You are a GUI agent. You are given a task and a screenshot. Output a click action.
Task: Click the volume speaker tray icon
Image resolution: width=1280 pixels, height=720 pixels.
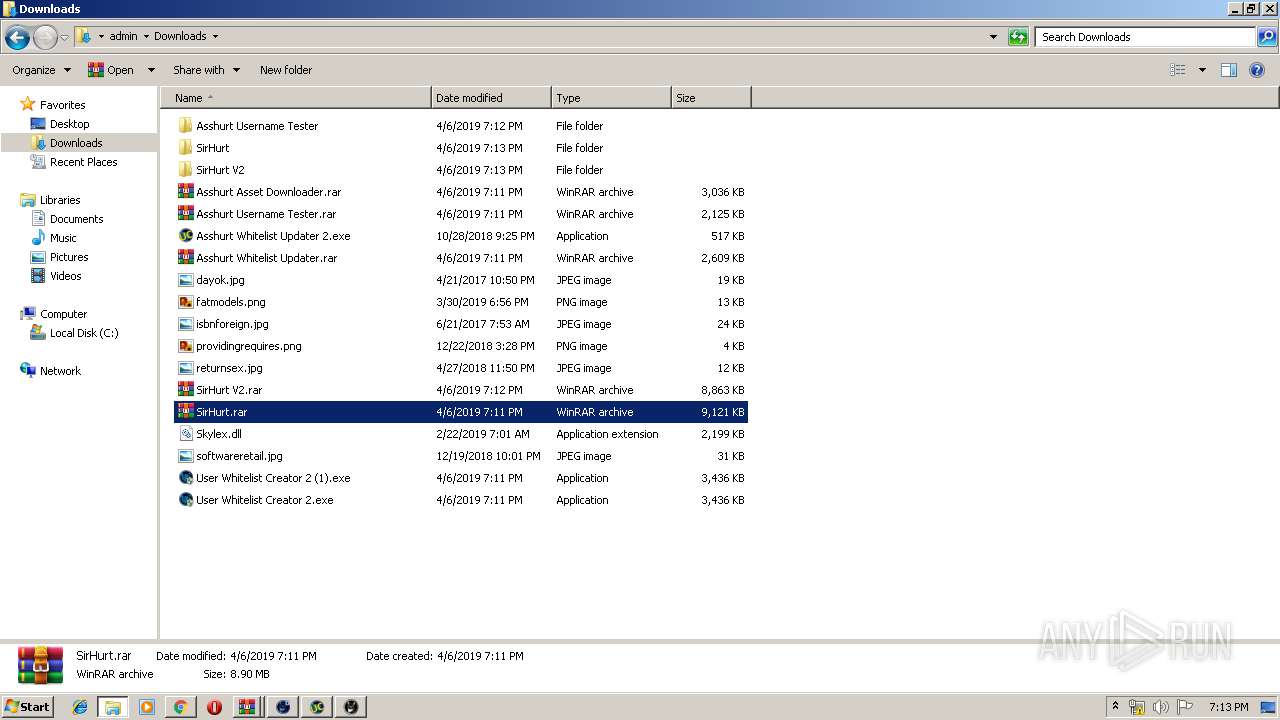pos(1160,707)
